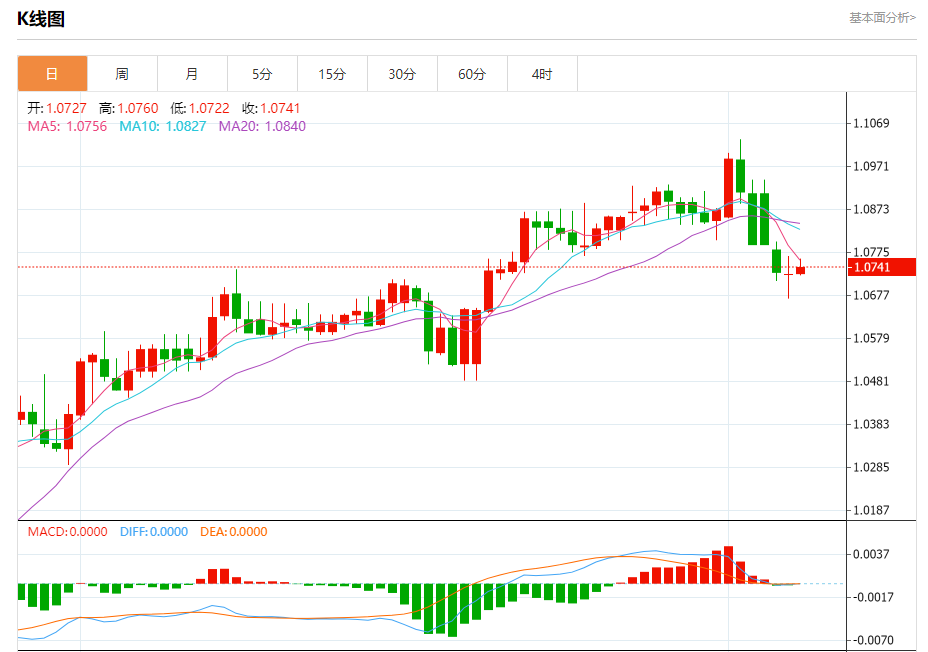The image size is (928, 652).
Task: Click the 开: 1.0727 open value
Action: (57, 108)
